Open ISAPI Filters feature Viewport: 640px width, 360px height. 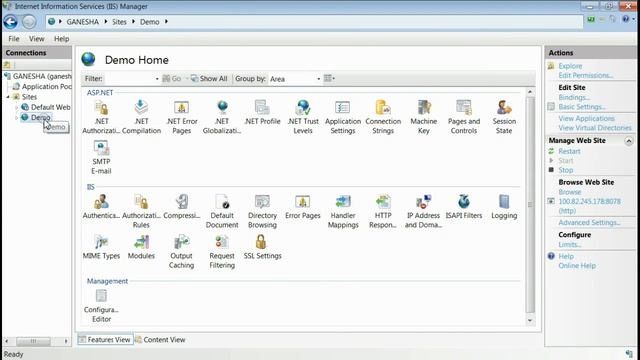point(464,207)
